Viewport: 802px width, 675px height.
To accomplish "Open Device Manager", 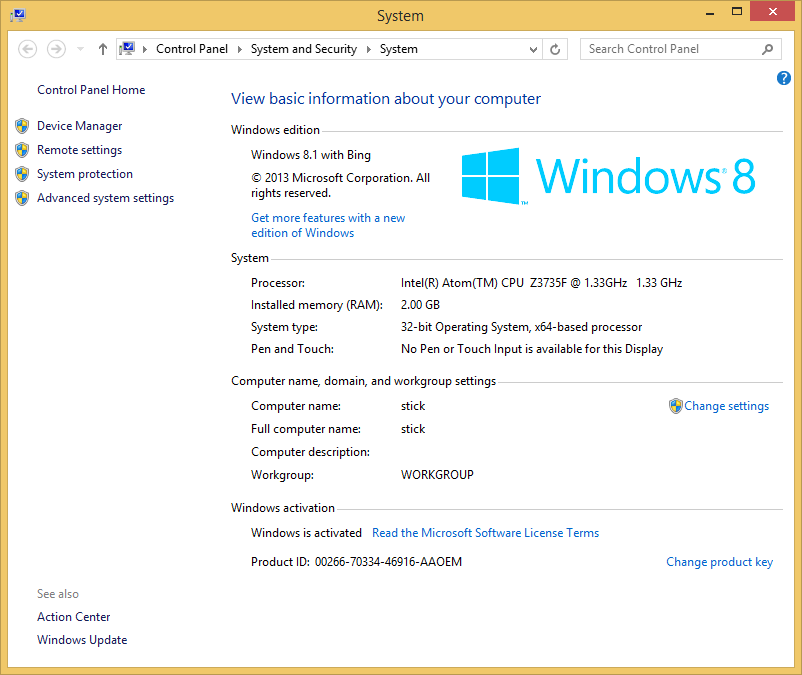I will click(x=79, y=126).
